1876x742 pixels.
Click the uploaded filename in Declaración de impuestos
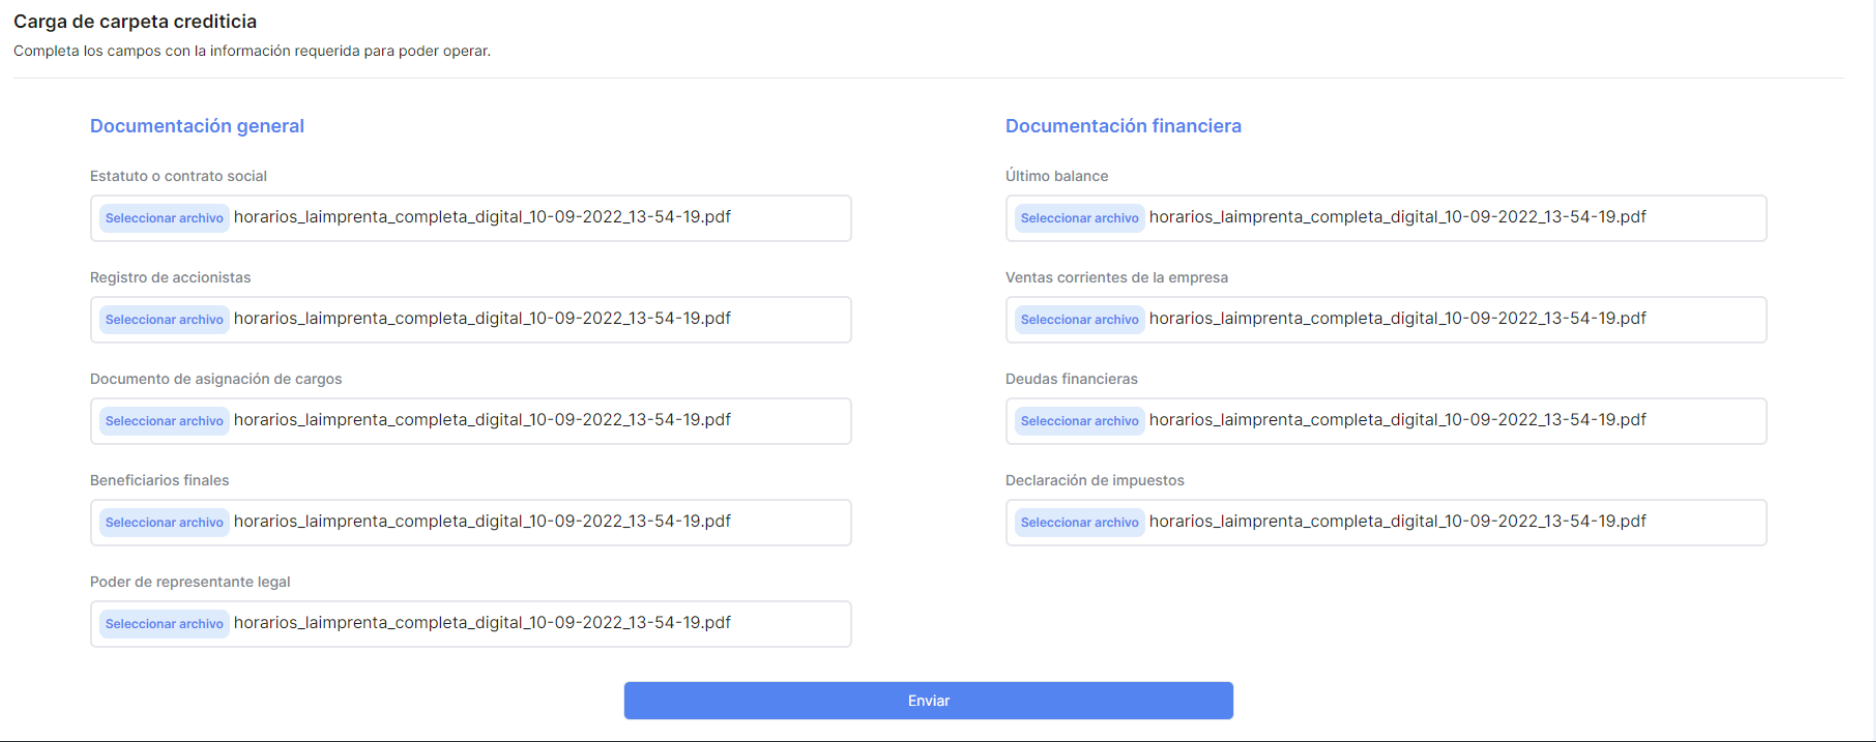tap(1397, 521)
